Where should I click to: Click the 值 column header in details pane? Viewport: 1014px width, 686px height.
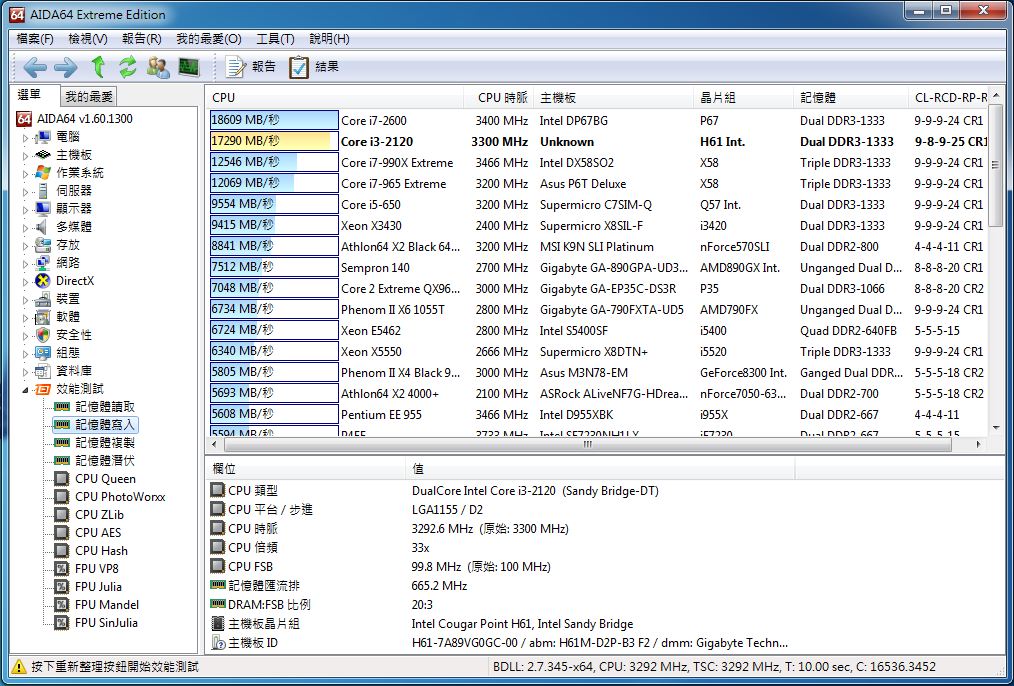pos(601,469)
